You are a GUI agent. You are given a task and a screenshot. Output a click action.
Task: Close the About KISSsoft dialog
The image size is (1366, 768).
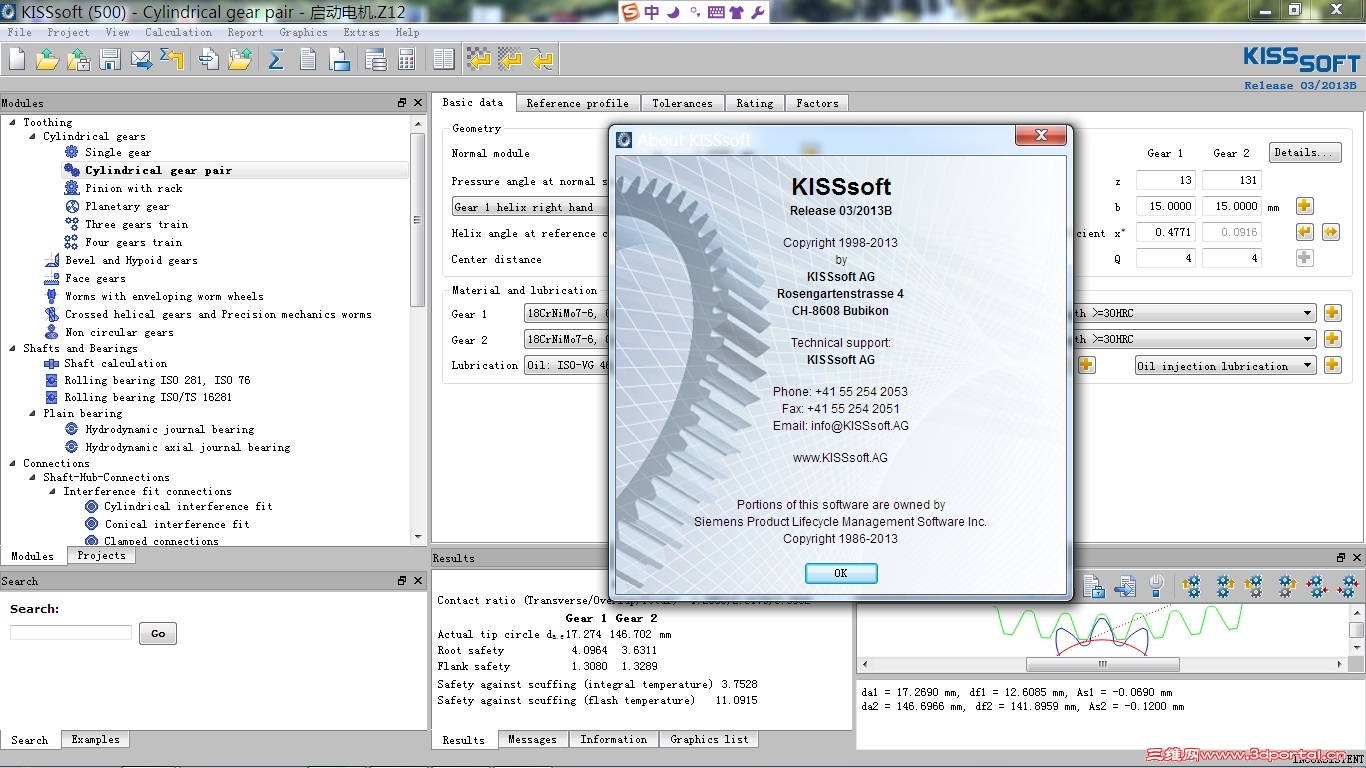pos(1041,135)
